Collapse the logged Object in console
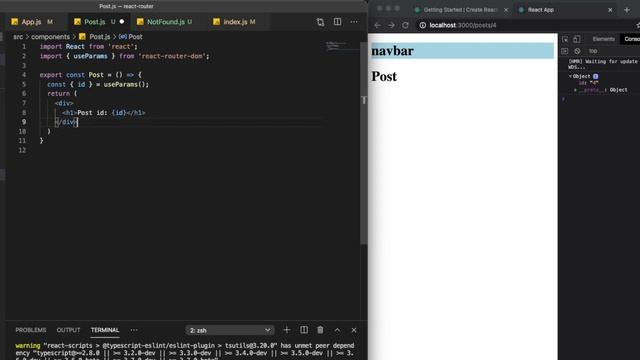This screenshot has height=360, width=640. point(570,76)
